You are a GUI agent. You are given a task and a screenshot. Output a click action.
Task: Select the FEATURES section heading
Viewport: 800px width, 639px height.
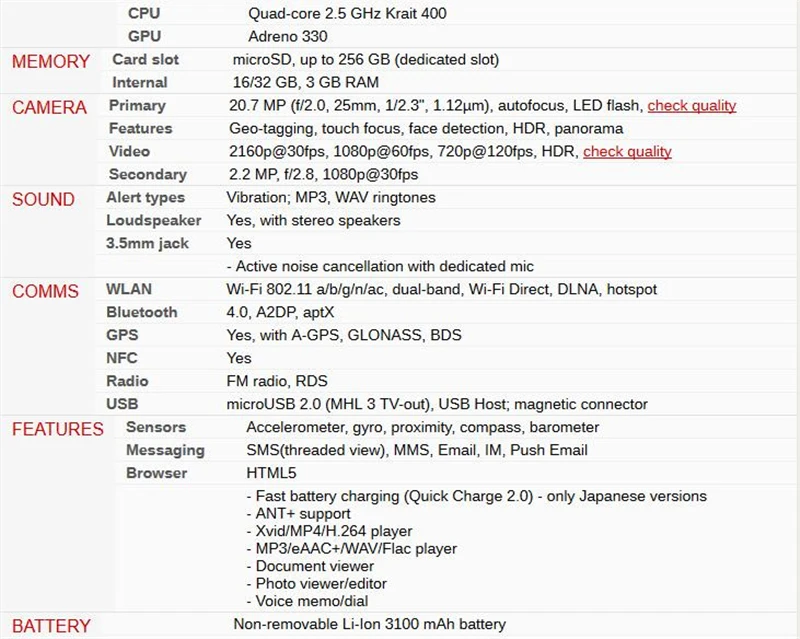click(x=58, y=429)
